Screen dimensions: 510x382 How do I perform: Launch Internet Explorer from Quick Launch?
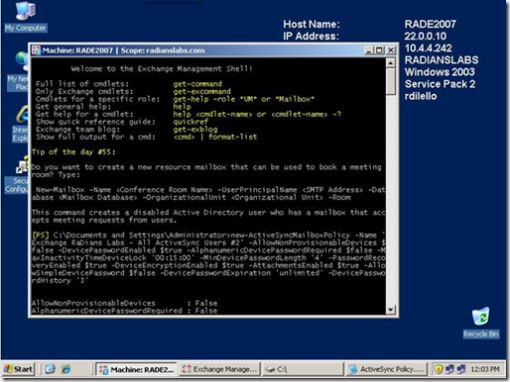pyautogui.click(x=66, y=369)
